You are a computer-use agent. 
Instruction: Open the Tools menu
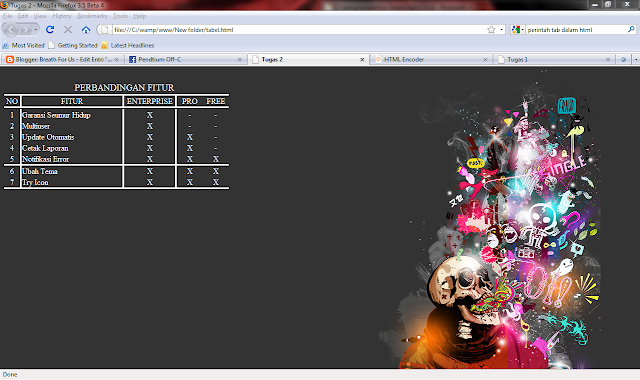[x=120, y=16]
